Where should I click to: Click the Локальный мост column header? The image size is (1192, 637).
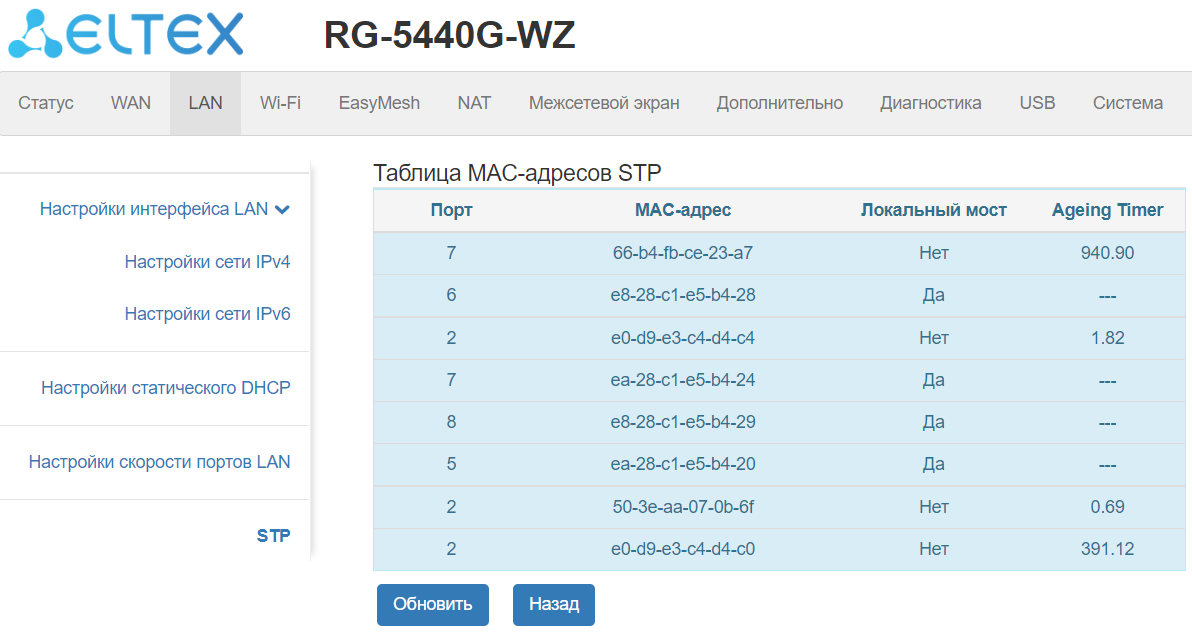[934, 211]
